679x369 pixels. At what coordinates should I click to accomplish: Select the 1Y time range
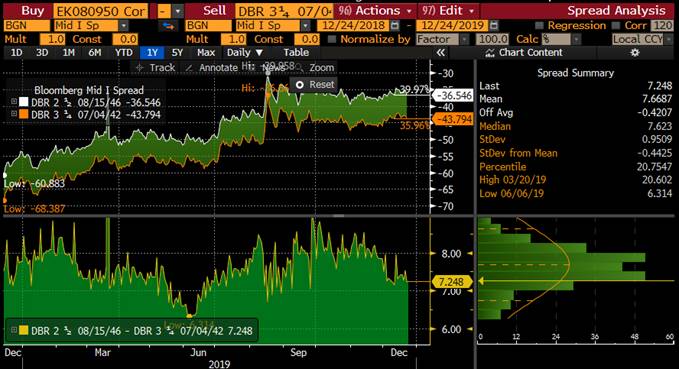pyautogui.click(x=152, y=53)
